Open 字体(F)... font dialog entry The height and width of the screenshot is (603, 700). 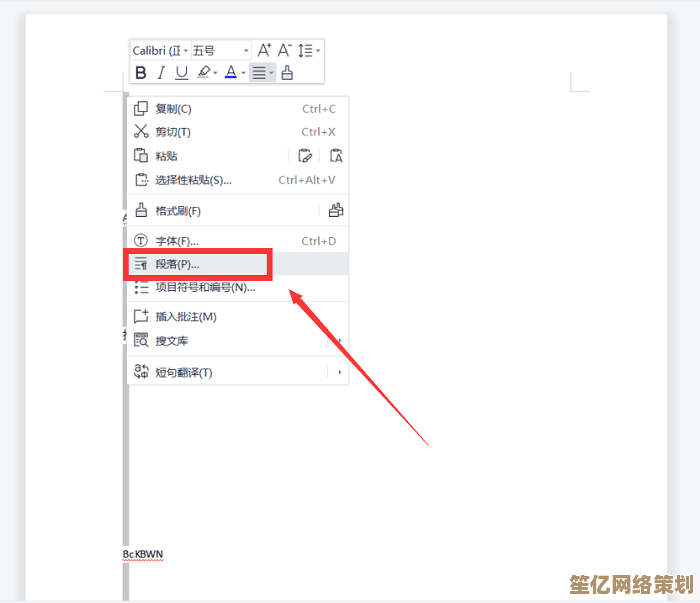point(177,241)
